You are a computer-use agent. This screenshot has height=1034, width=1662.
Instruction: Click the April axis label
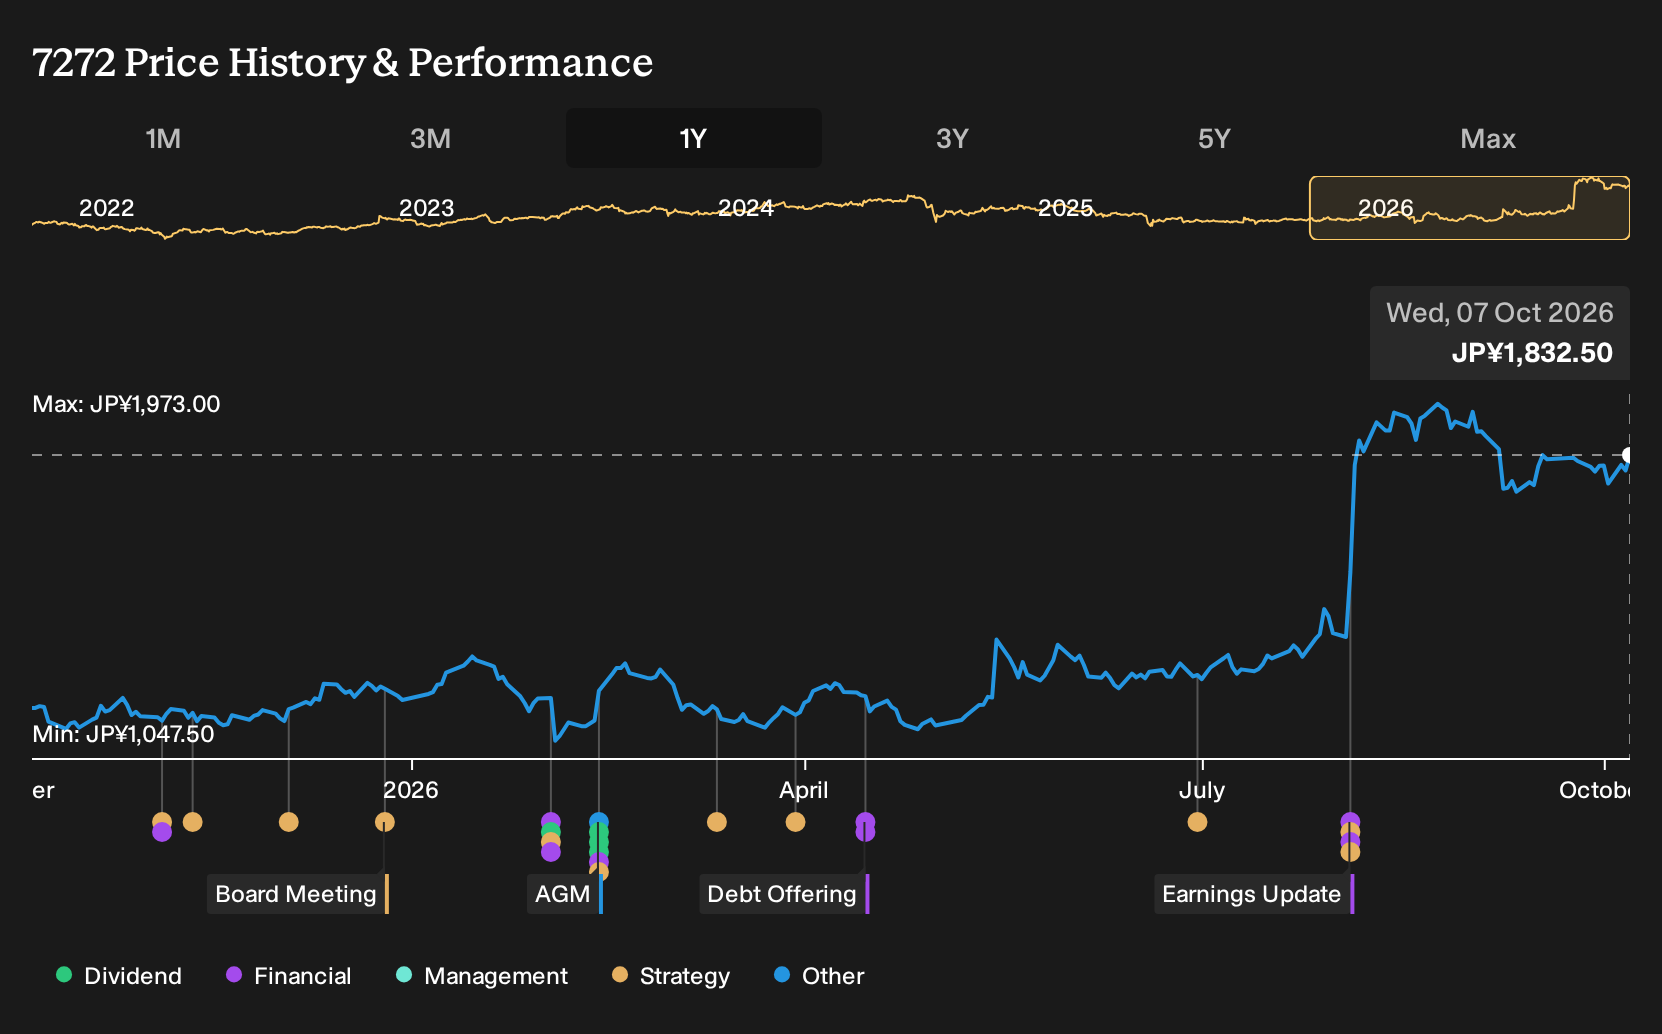(804, 790)
